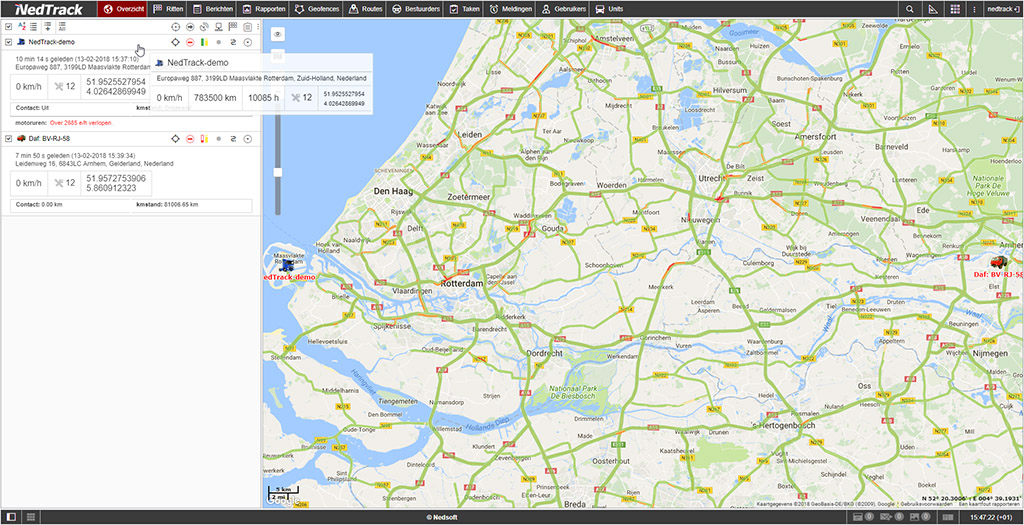Open the top bar three-dot menu
Image resolution: width=1024 pixels, height=525 pixels.
pos(974,9)
